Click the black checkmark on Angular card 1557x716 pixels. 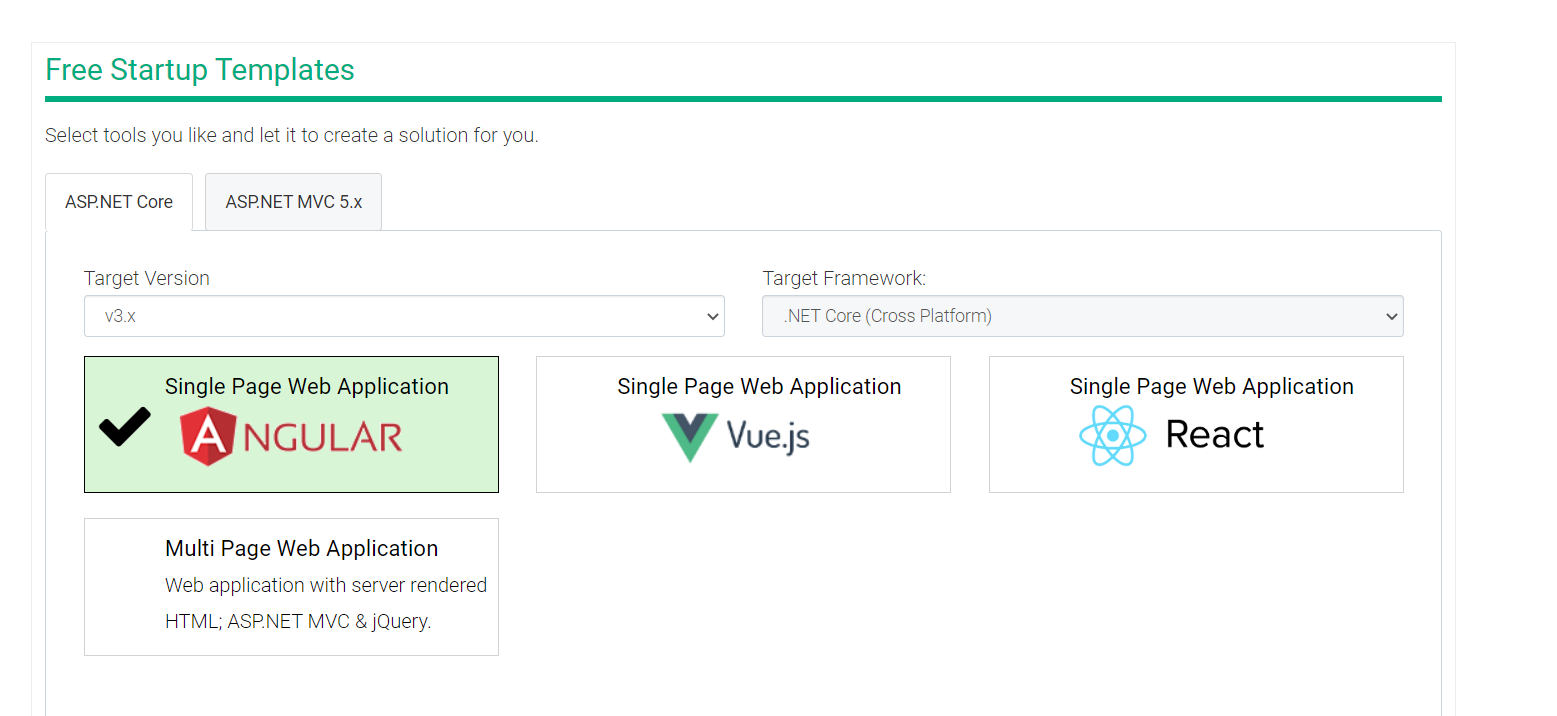pyautogui.click(x=125, y=427)
